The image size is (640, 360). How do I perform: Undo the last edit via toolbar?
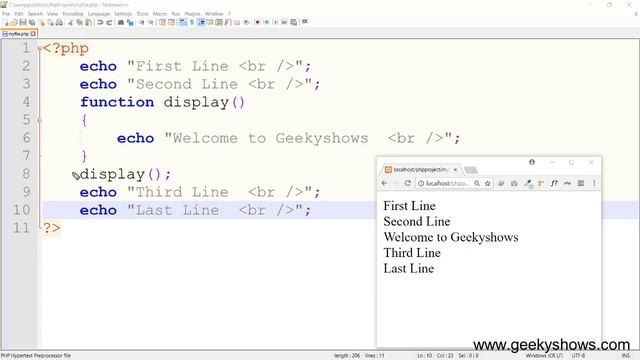(100, 22)
